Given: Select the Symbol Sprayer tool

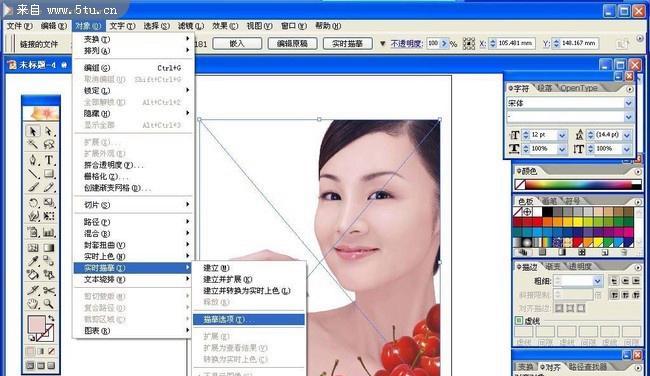Looking at the screenshot, I should coord(32,232).
